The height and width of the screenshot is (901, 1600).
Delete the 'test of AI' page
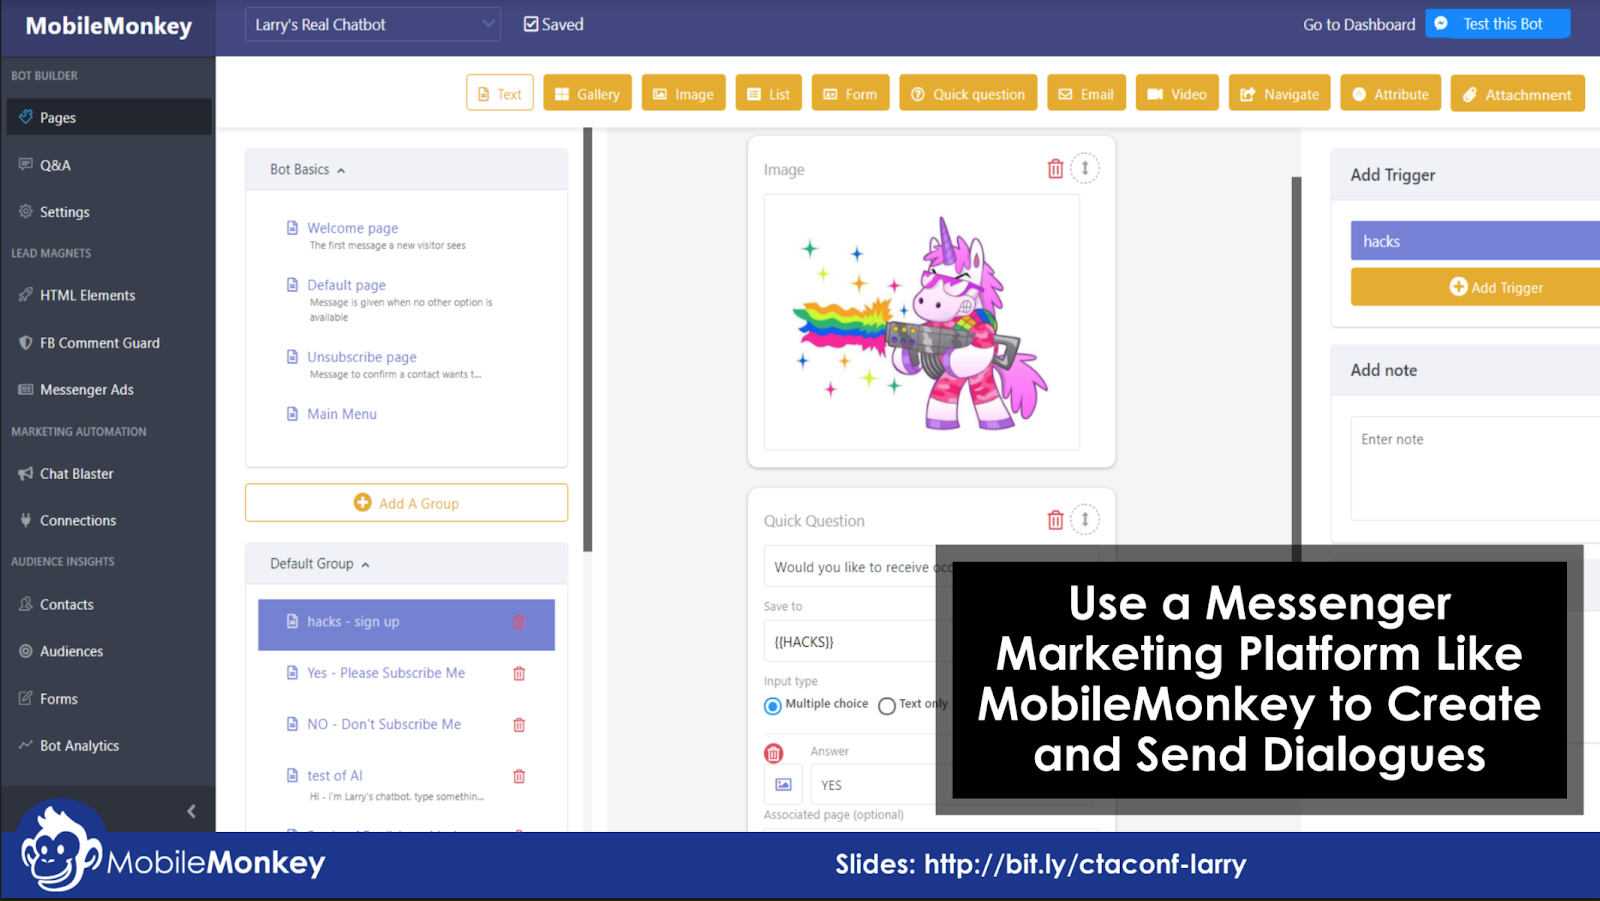coord(519,776)
